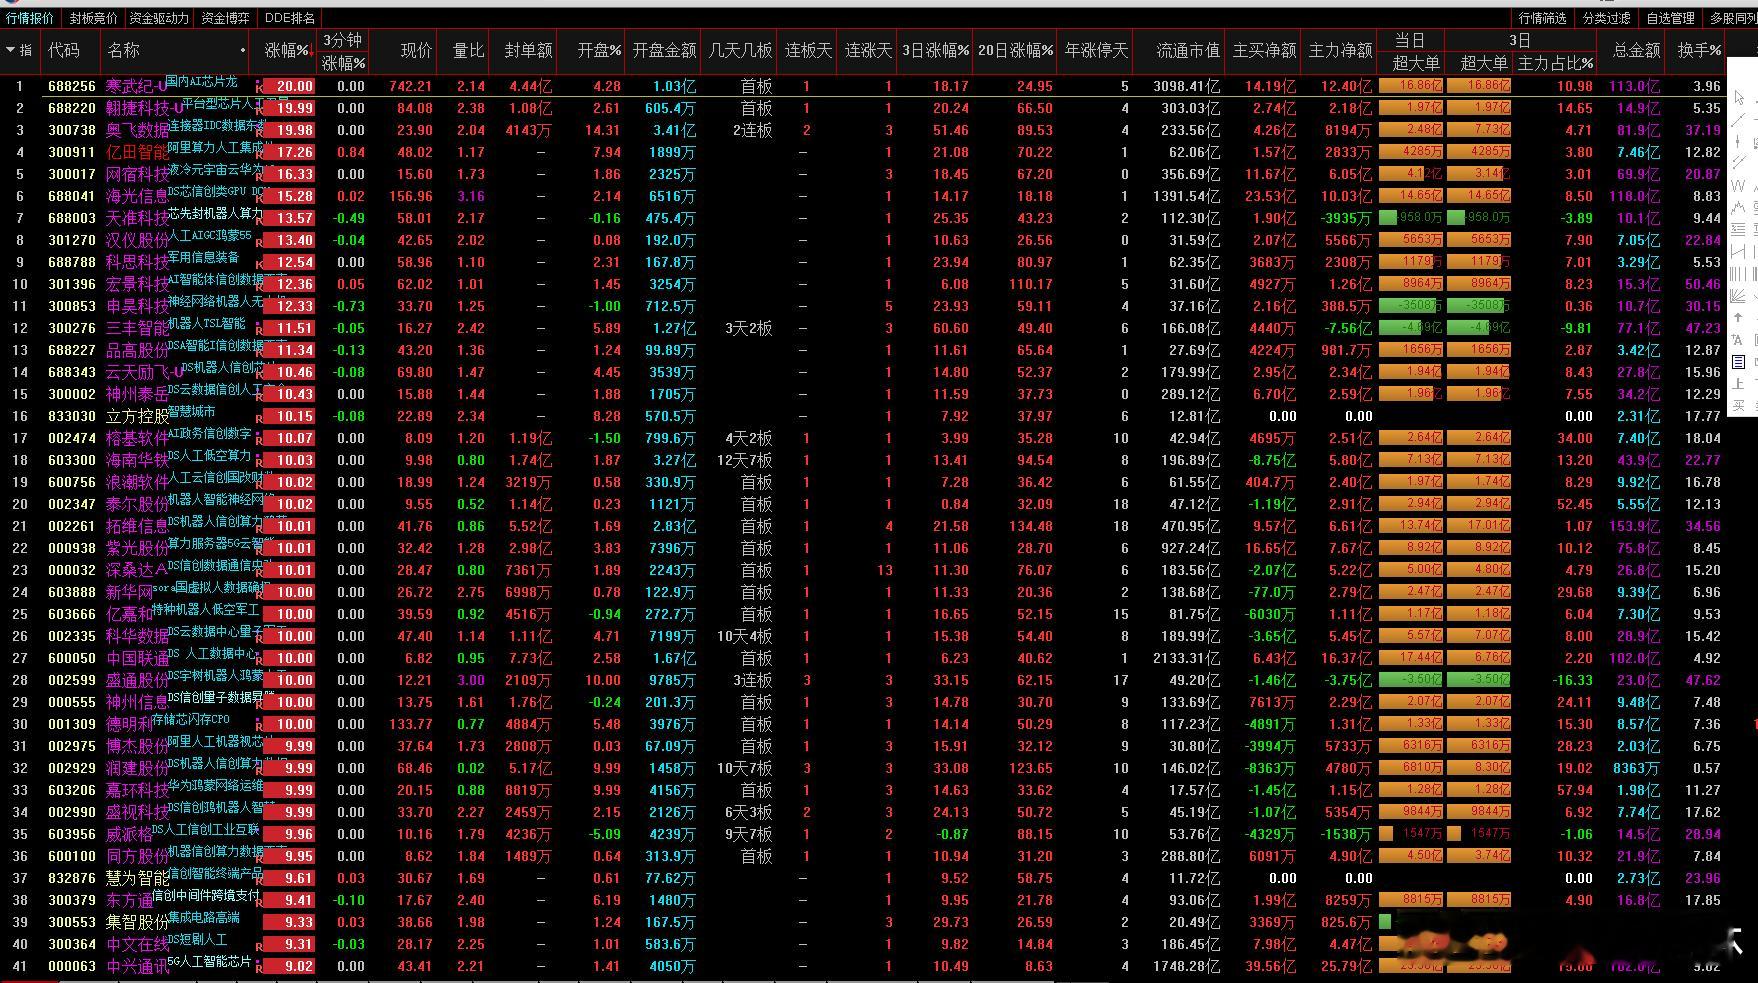Select the arrow cursor drawing tool
This screenshot has height=983, width=1758.
pyautogui.click(x=1740, y=98)
